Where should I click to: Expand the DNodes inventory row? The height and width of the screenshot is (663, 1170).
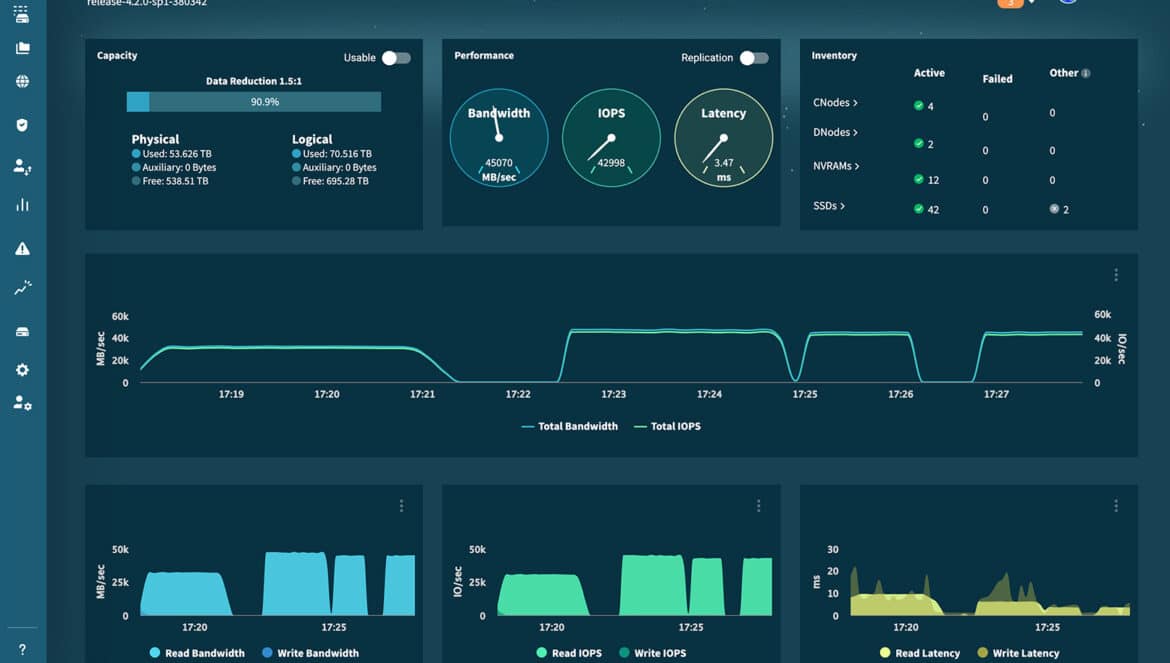835,132
